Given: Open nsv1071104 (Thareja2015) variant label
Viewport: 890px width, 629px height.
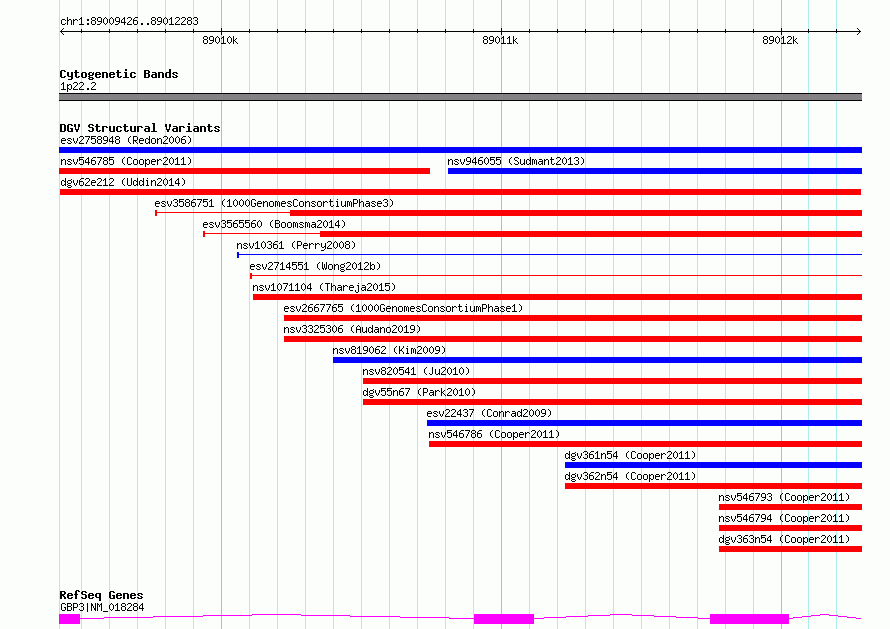Looking at the screenshot, I should [x=324, y=287].
